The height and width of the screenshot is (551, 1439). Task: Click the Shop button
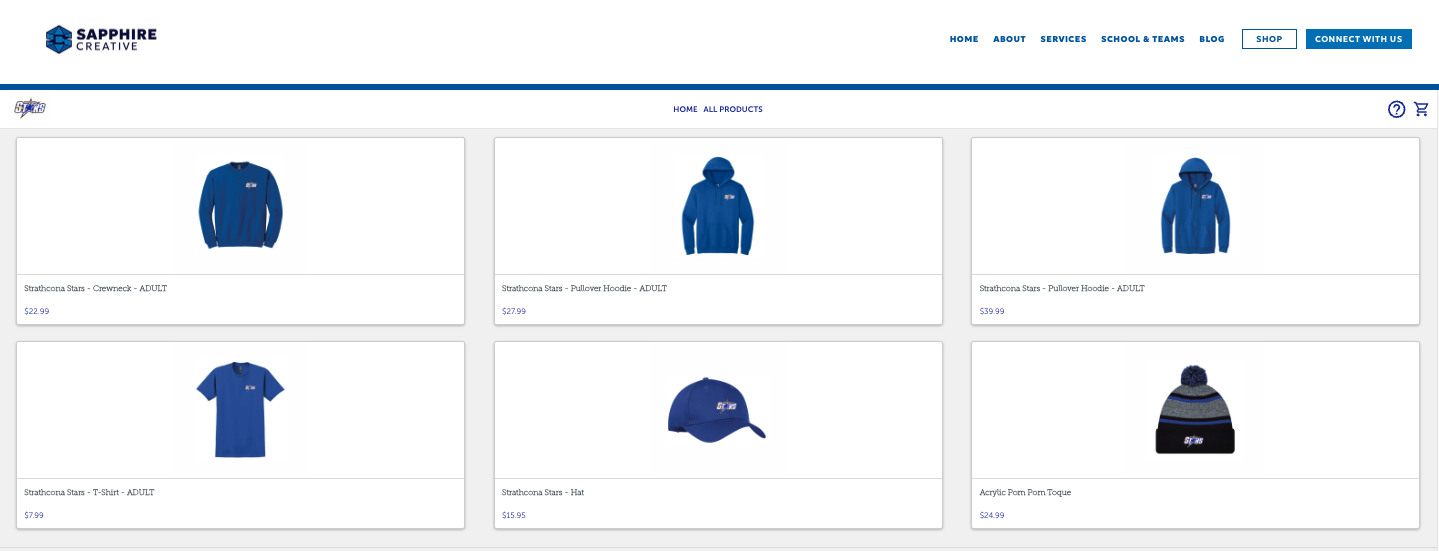(x=1269, y=39)
